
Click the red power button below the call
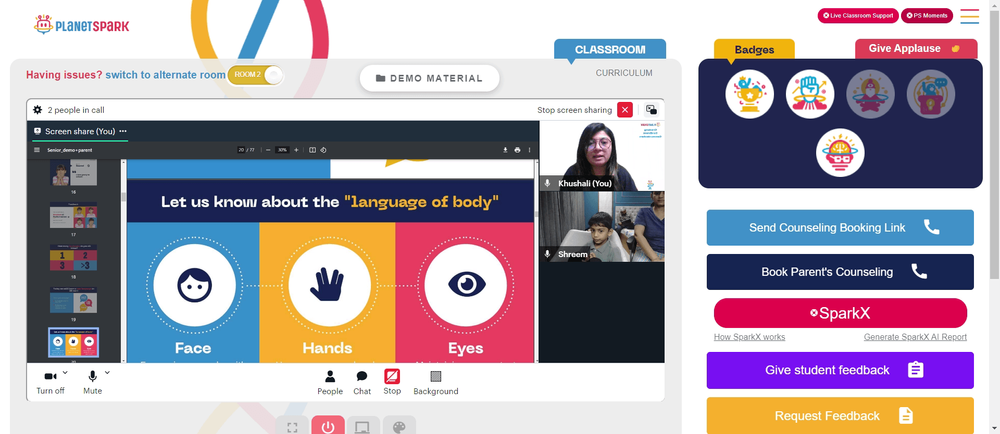pyautogui.click(x=328, y=426)
